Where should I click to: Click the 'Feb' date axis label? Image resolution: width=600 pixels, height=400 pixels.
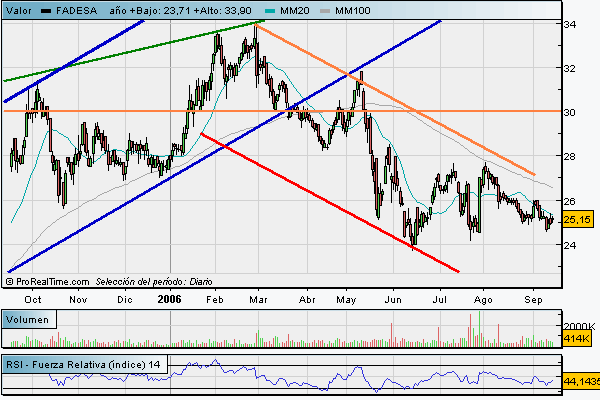(215, 300)
